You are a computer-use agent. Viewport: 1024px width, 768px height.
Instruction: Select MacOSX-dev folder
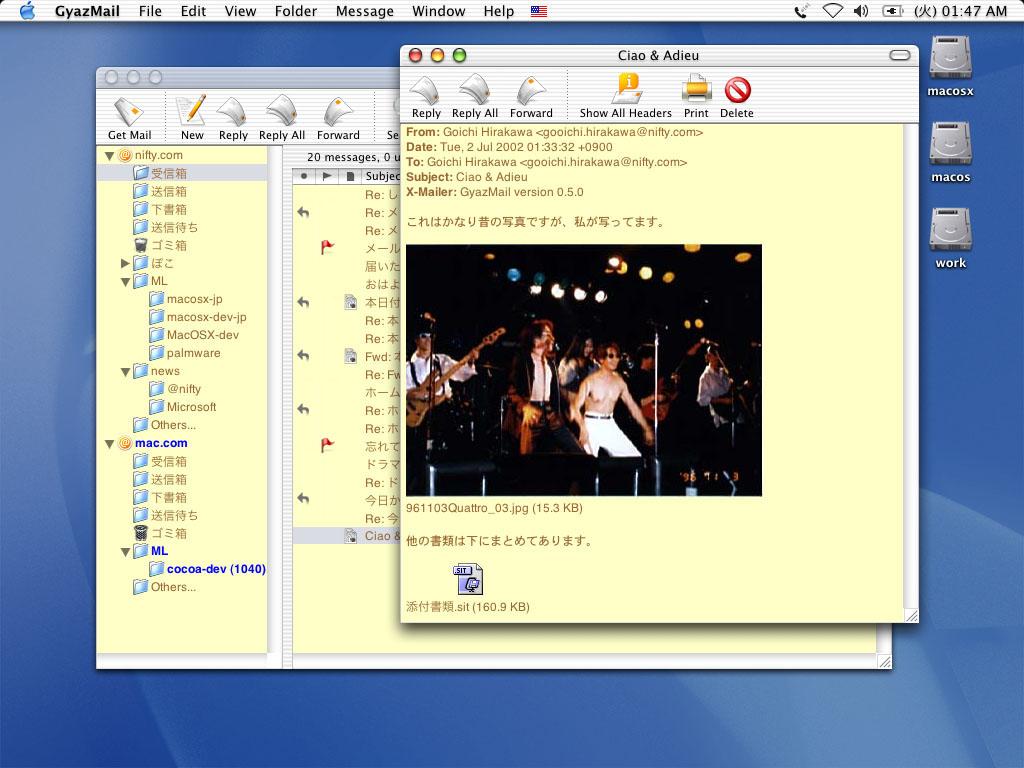pyautogui.click(x=194, y=335)
